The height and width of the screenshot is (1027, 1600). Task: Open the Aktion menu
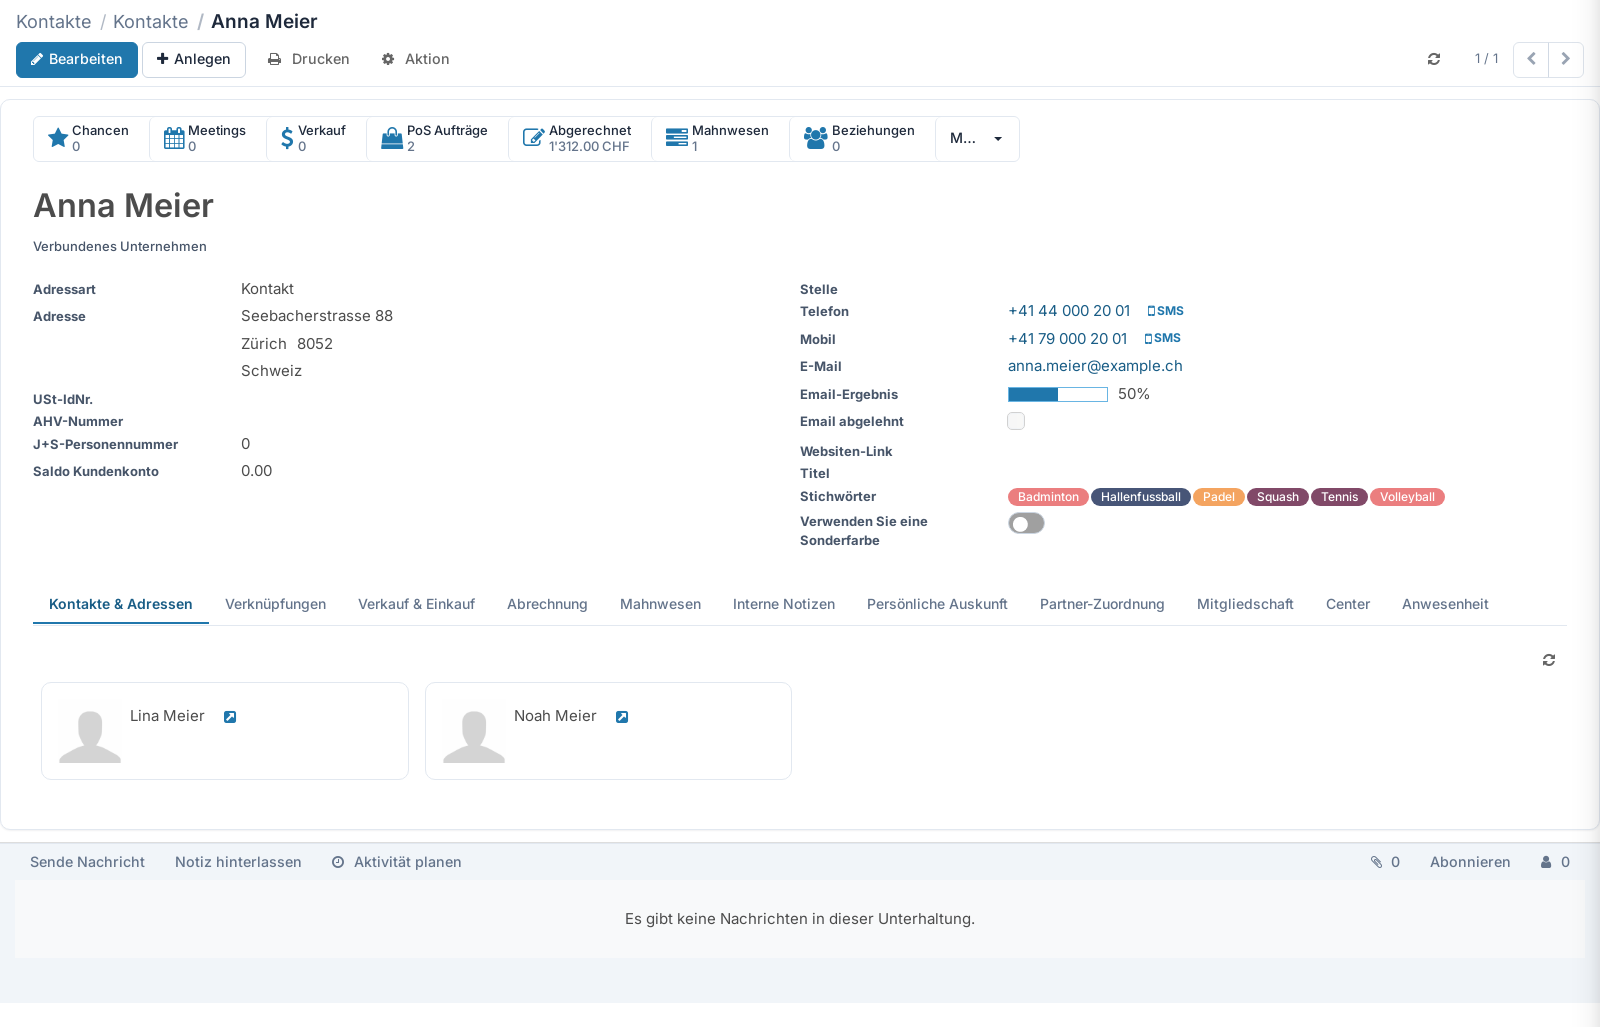pyautogui.click(x=416, y=59)
